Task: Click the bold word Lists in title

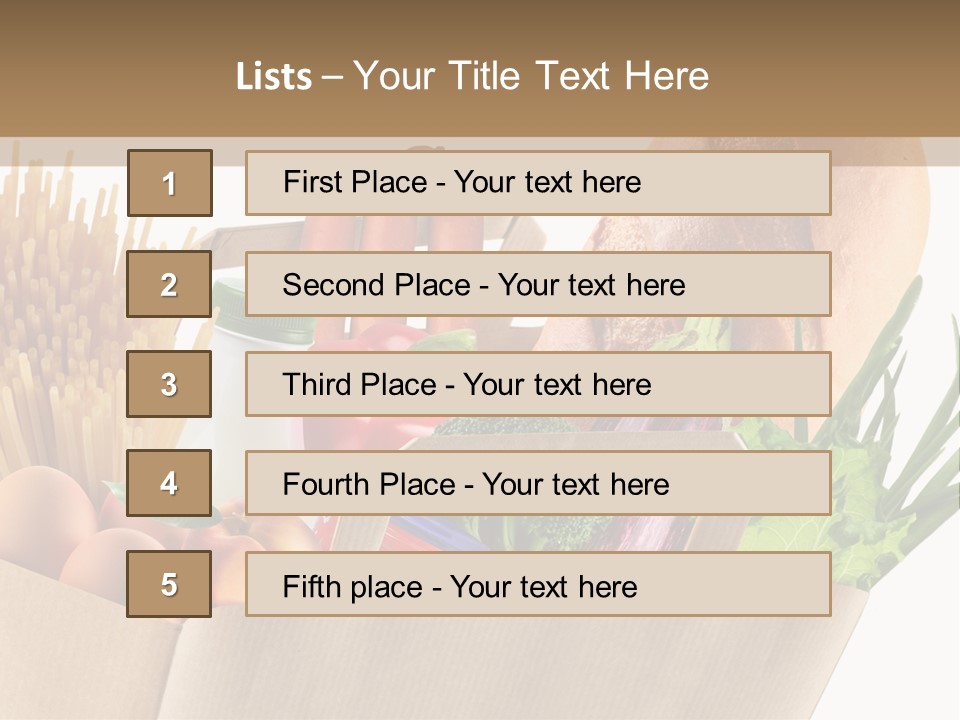Action: (x=273, y=77)
